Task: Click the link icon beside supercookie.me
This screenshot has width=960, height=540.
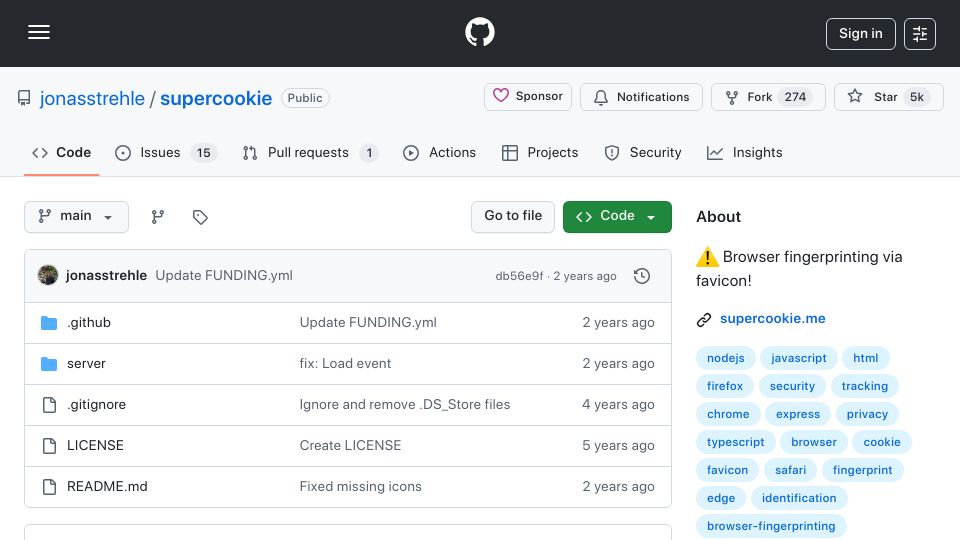Action: (x=704, y=320)
